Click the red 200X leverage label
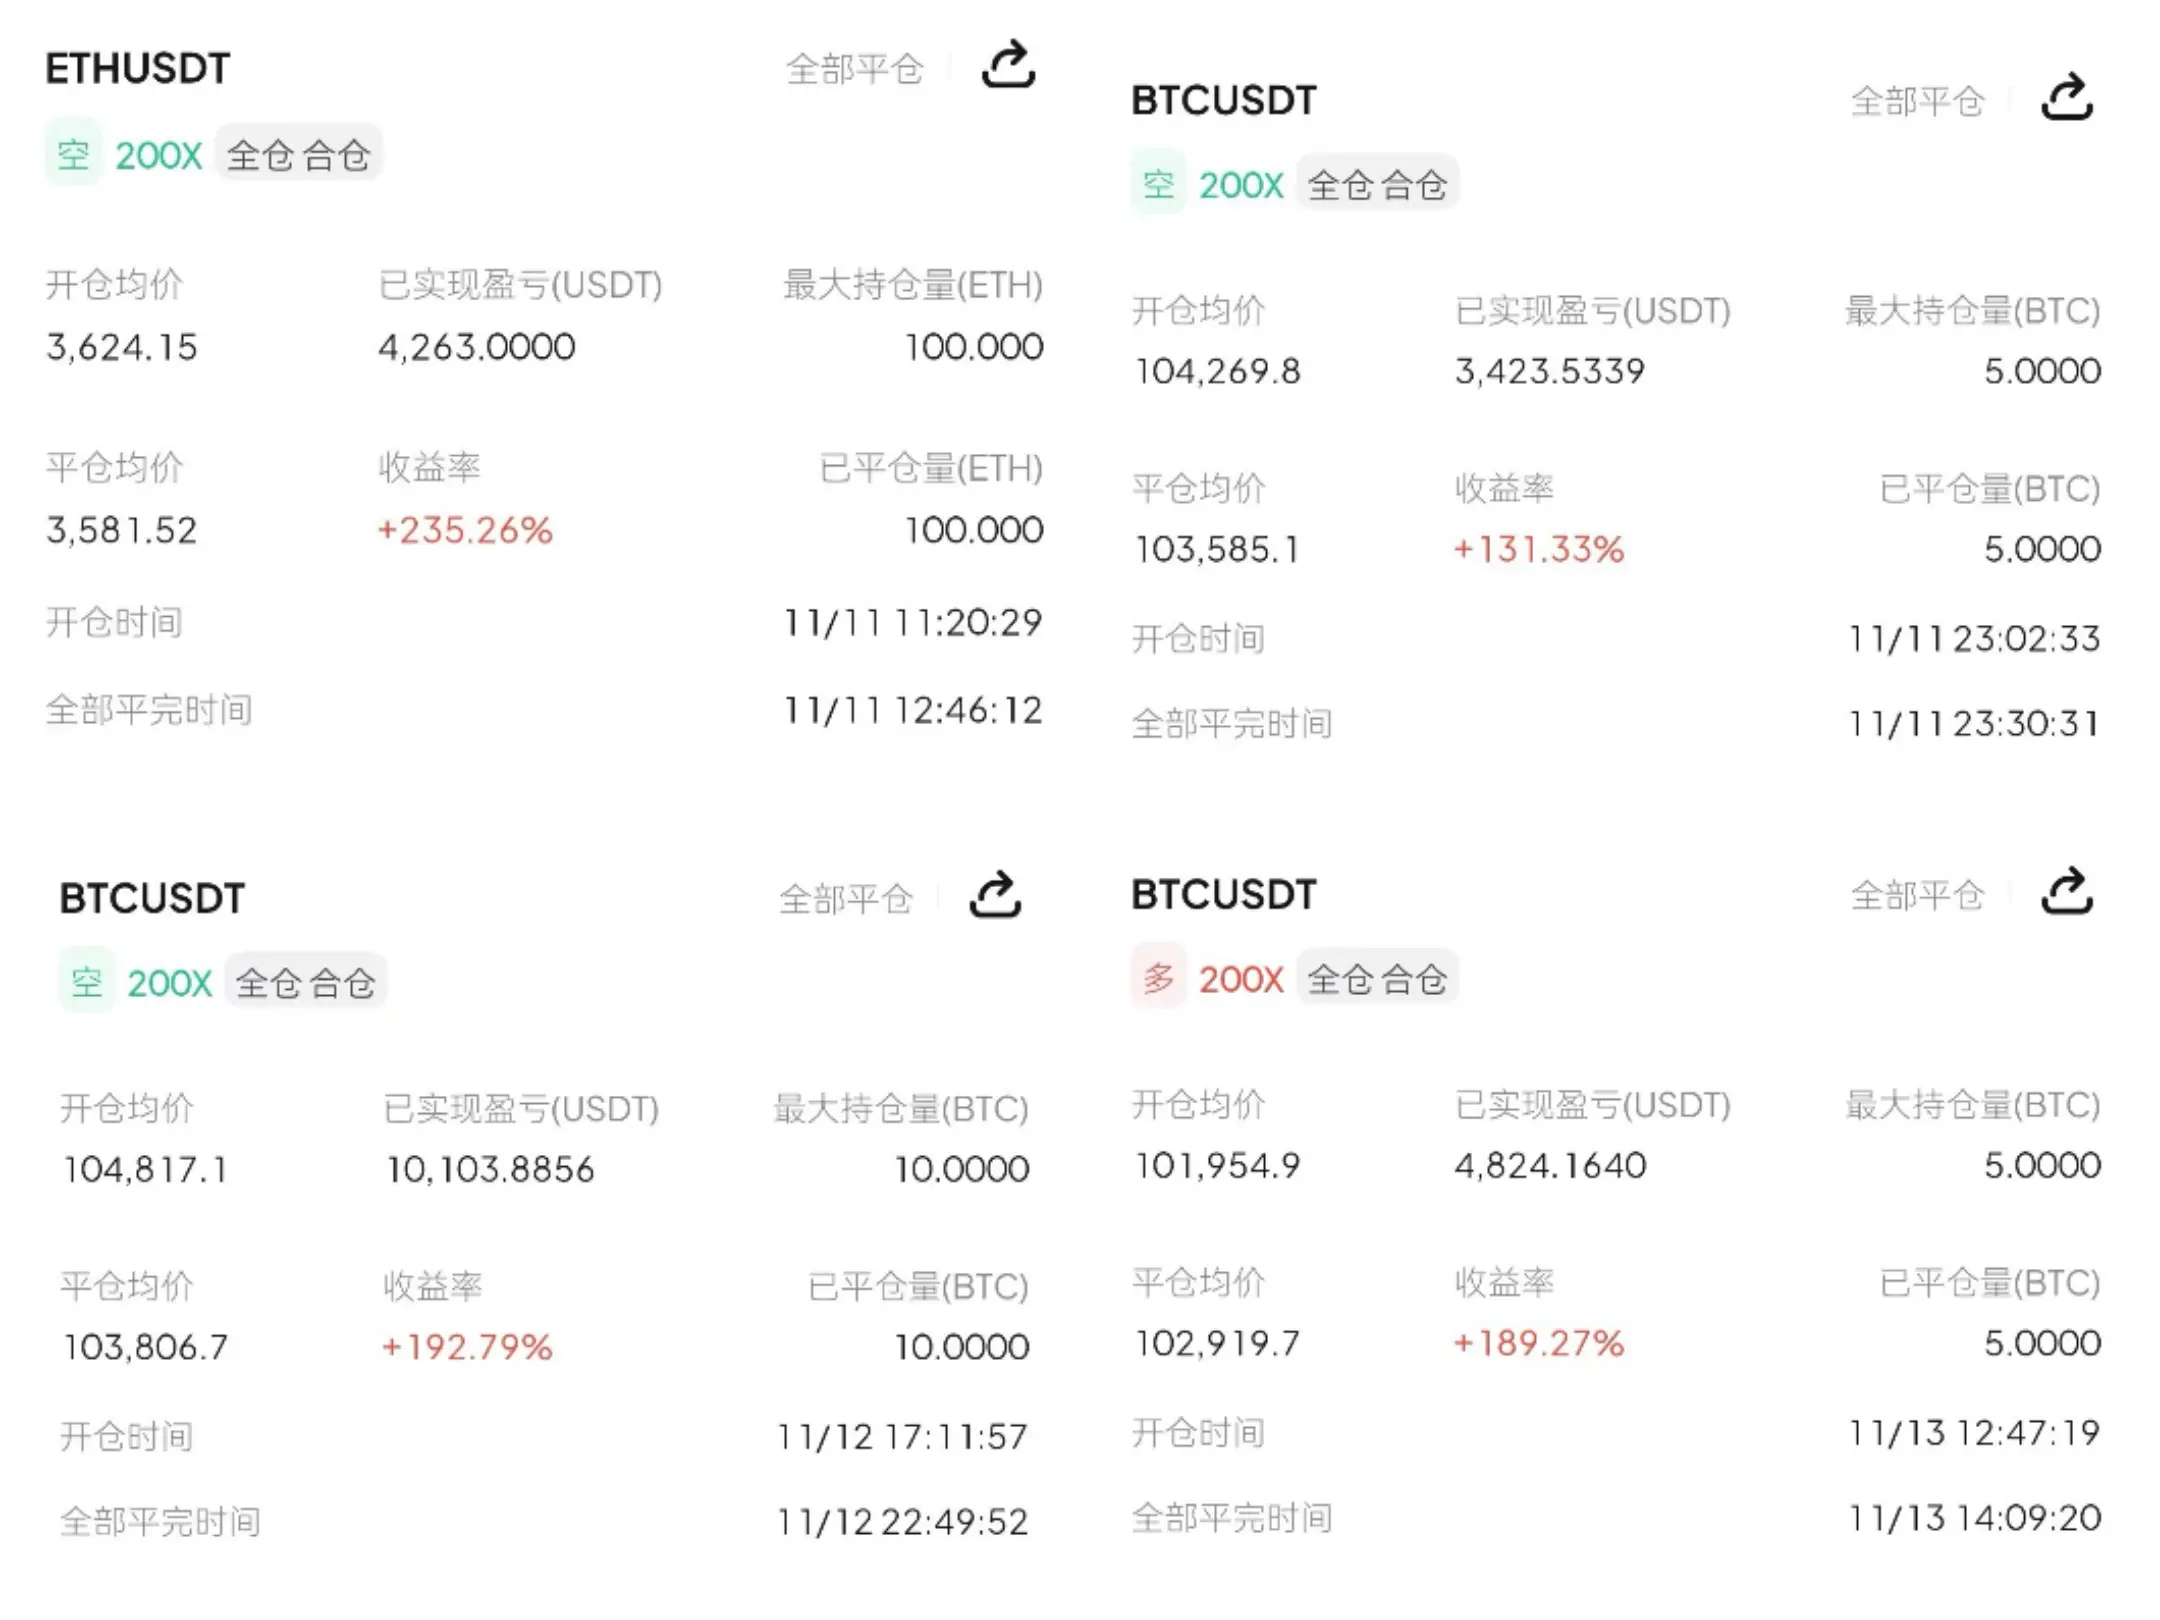Screen dimensions: 2160x1620 (x=1241, y=979)
